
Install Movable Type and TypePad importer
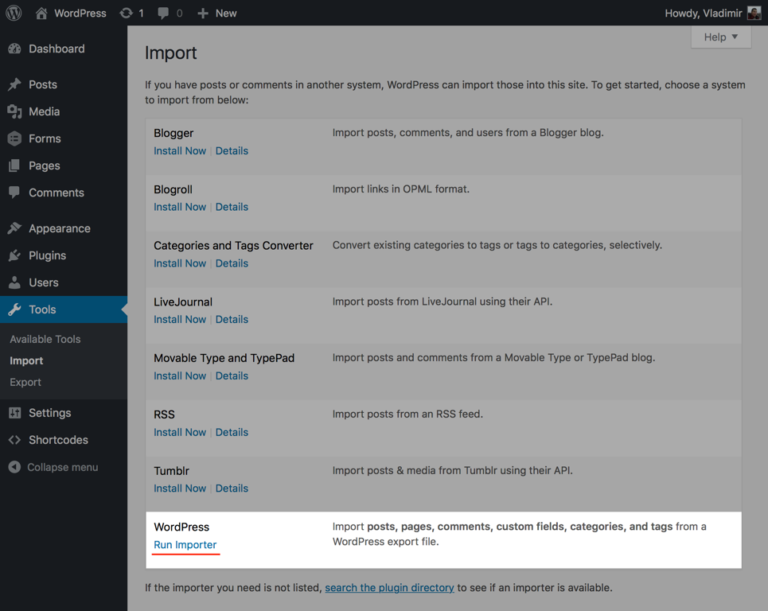pyautogui.click(x=180, y=376)
